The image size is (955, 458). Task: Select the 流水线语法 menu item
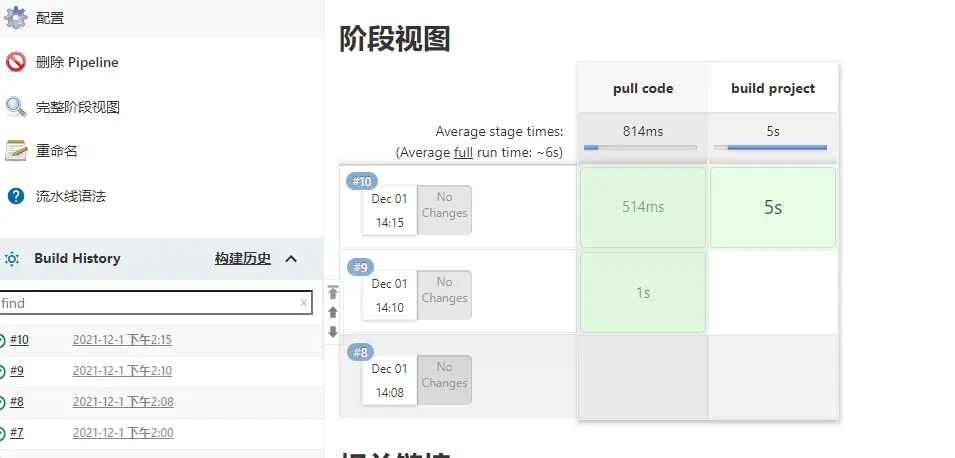pyautogui.click(x=71, y=196)
